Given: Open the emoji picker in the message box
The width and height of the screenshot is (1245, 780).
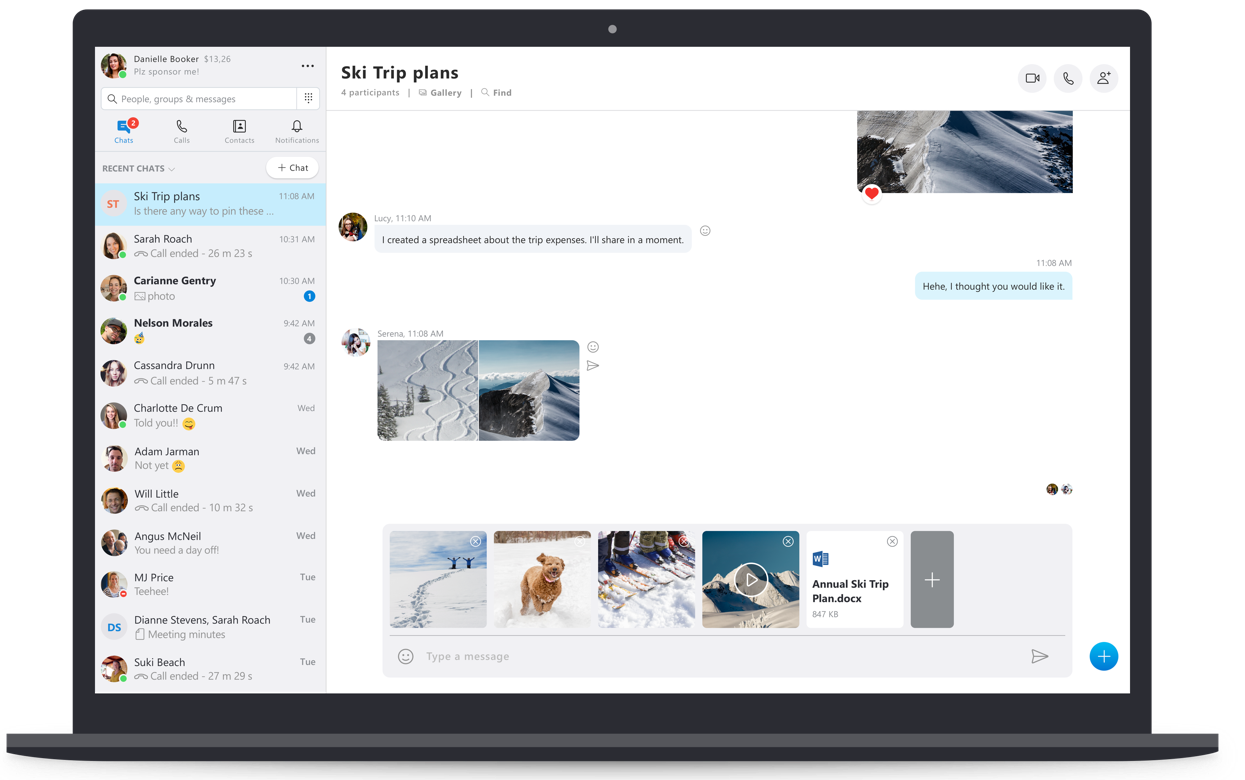Looking at the screenshot, I should (x=404, y=656).
